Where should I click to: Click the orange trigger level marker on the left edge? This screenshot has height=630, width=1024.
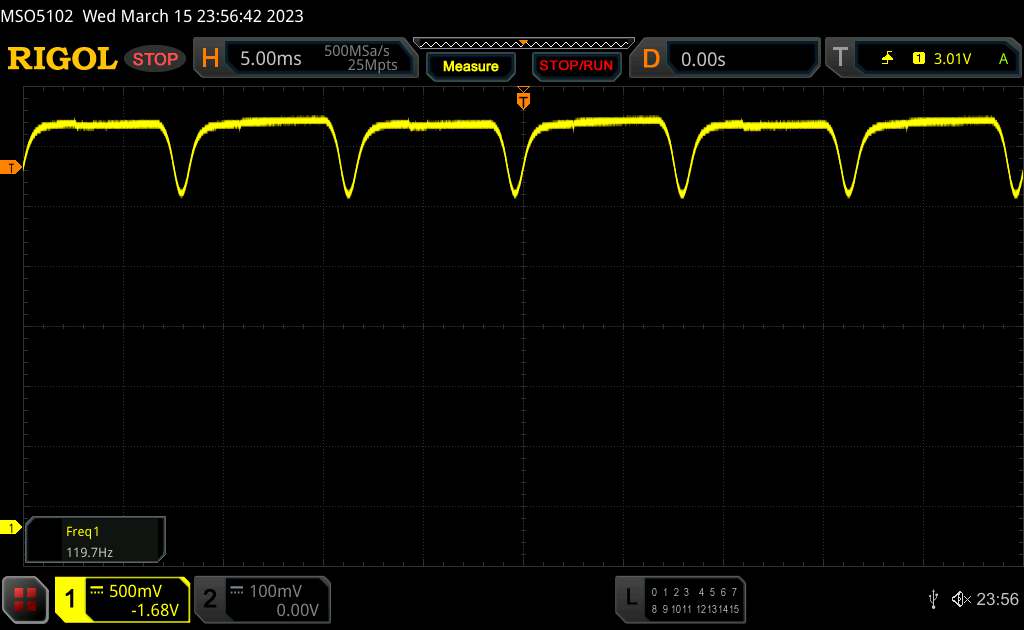pyautogui.click(x=10, y=168)
